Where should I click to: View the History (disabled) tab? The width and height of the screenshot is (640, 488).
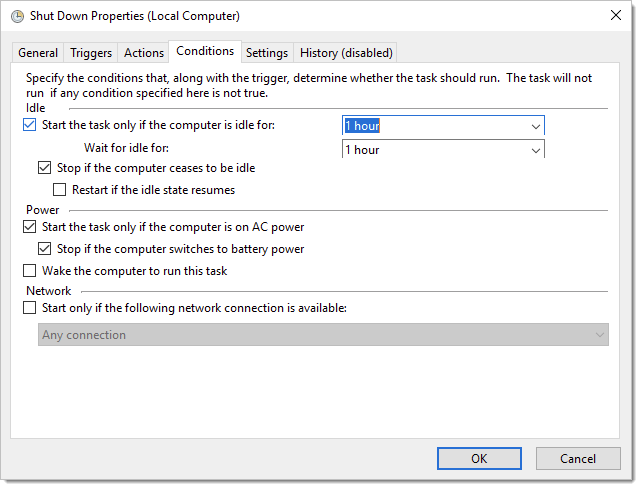347,53
